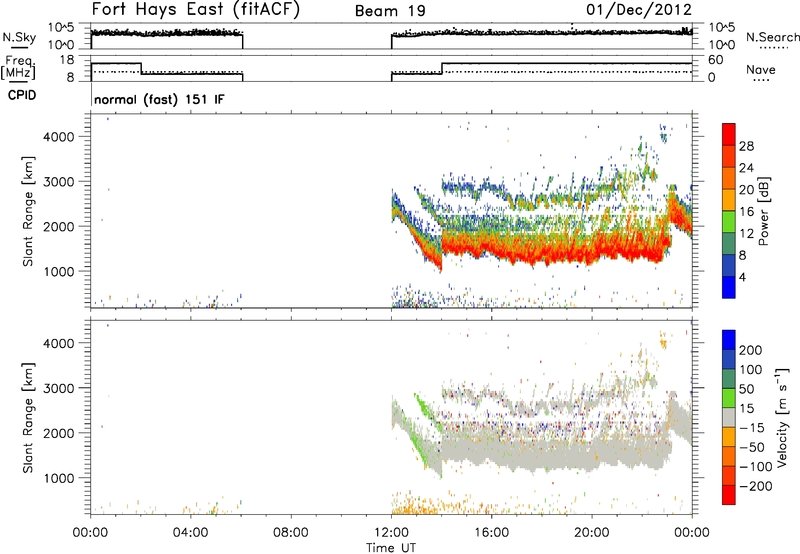The height and width of the screenshot is (554, 800).
Task: Click the '100' value on Velocity colorbar
Action: pyautogui.click(x=751, y=369)
